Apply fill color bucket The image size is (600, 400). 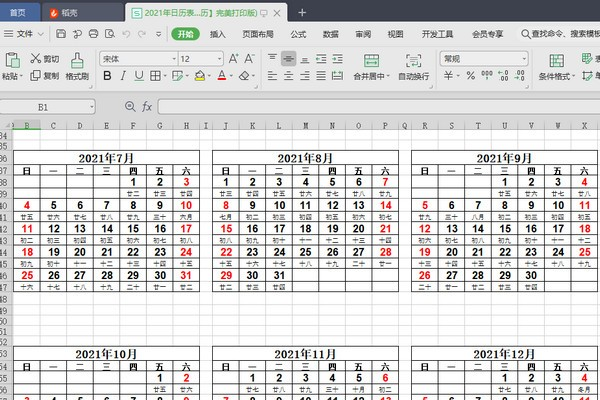coord(200,76)
